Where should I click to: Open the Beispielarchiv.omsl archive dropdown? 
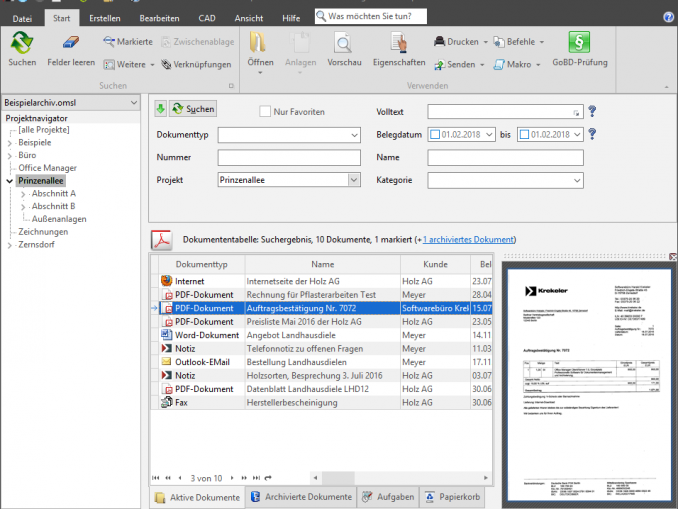tap(134, 103)
